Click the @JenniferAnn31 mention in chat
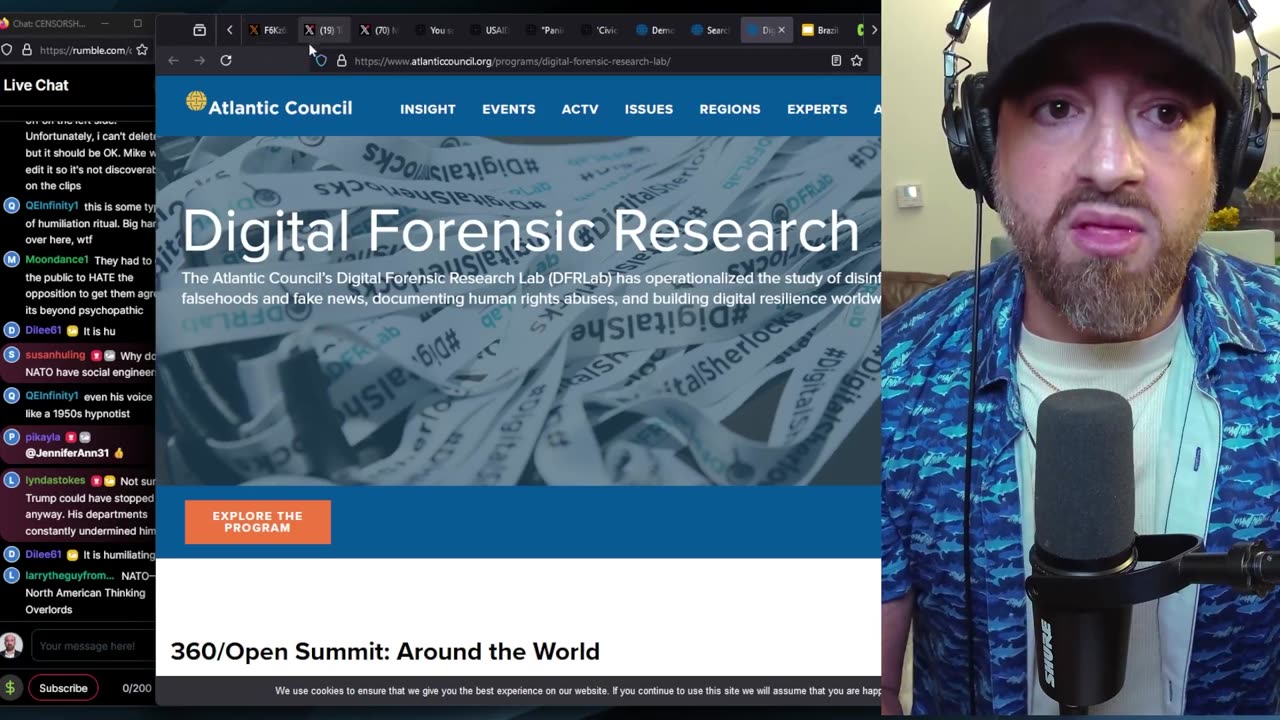 tap(67, 453)
